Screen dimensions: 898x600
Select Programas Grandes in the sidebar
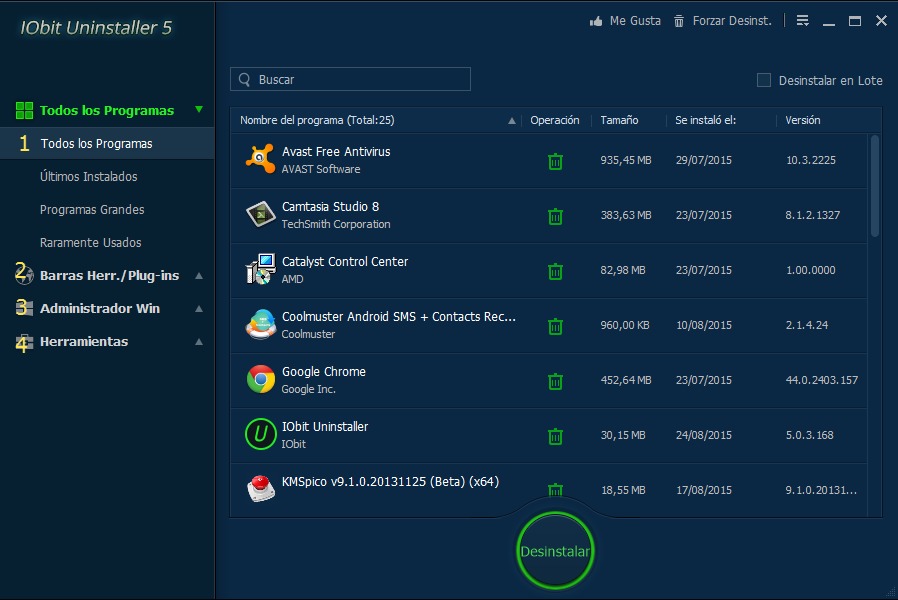pos(92,210)
